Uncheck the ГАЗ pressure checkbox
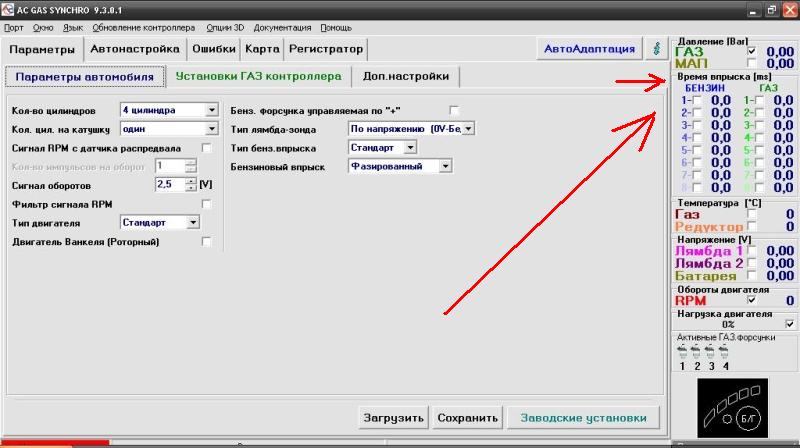The height and width of the screenshot is (448, 800). pyautogui.click(x=752, y=51)
